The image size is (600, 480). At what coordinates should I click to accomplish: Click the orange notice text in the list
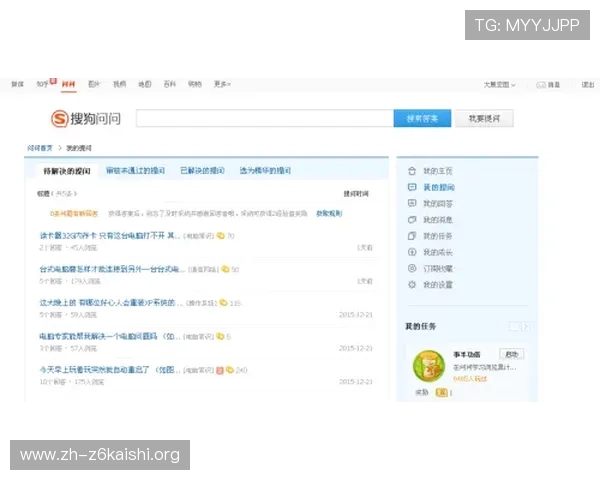pyautogui.click(x=74, y=213)
